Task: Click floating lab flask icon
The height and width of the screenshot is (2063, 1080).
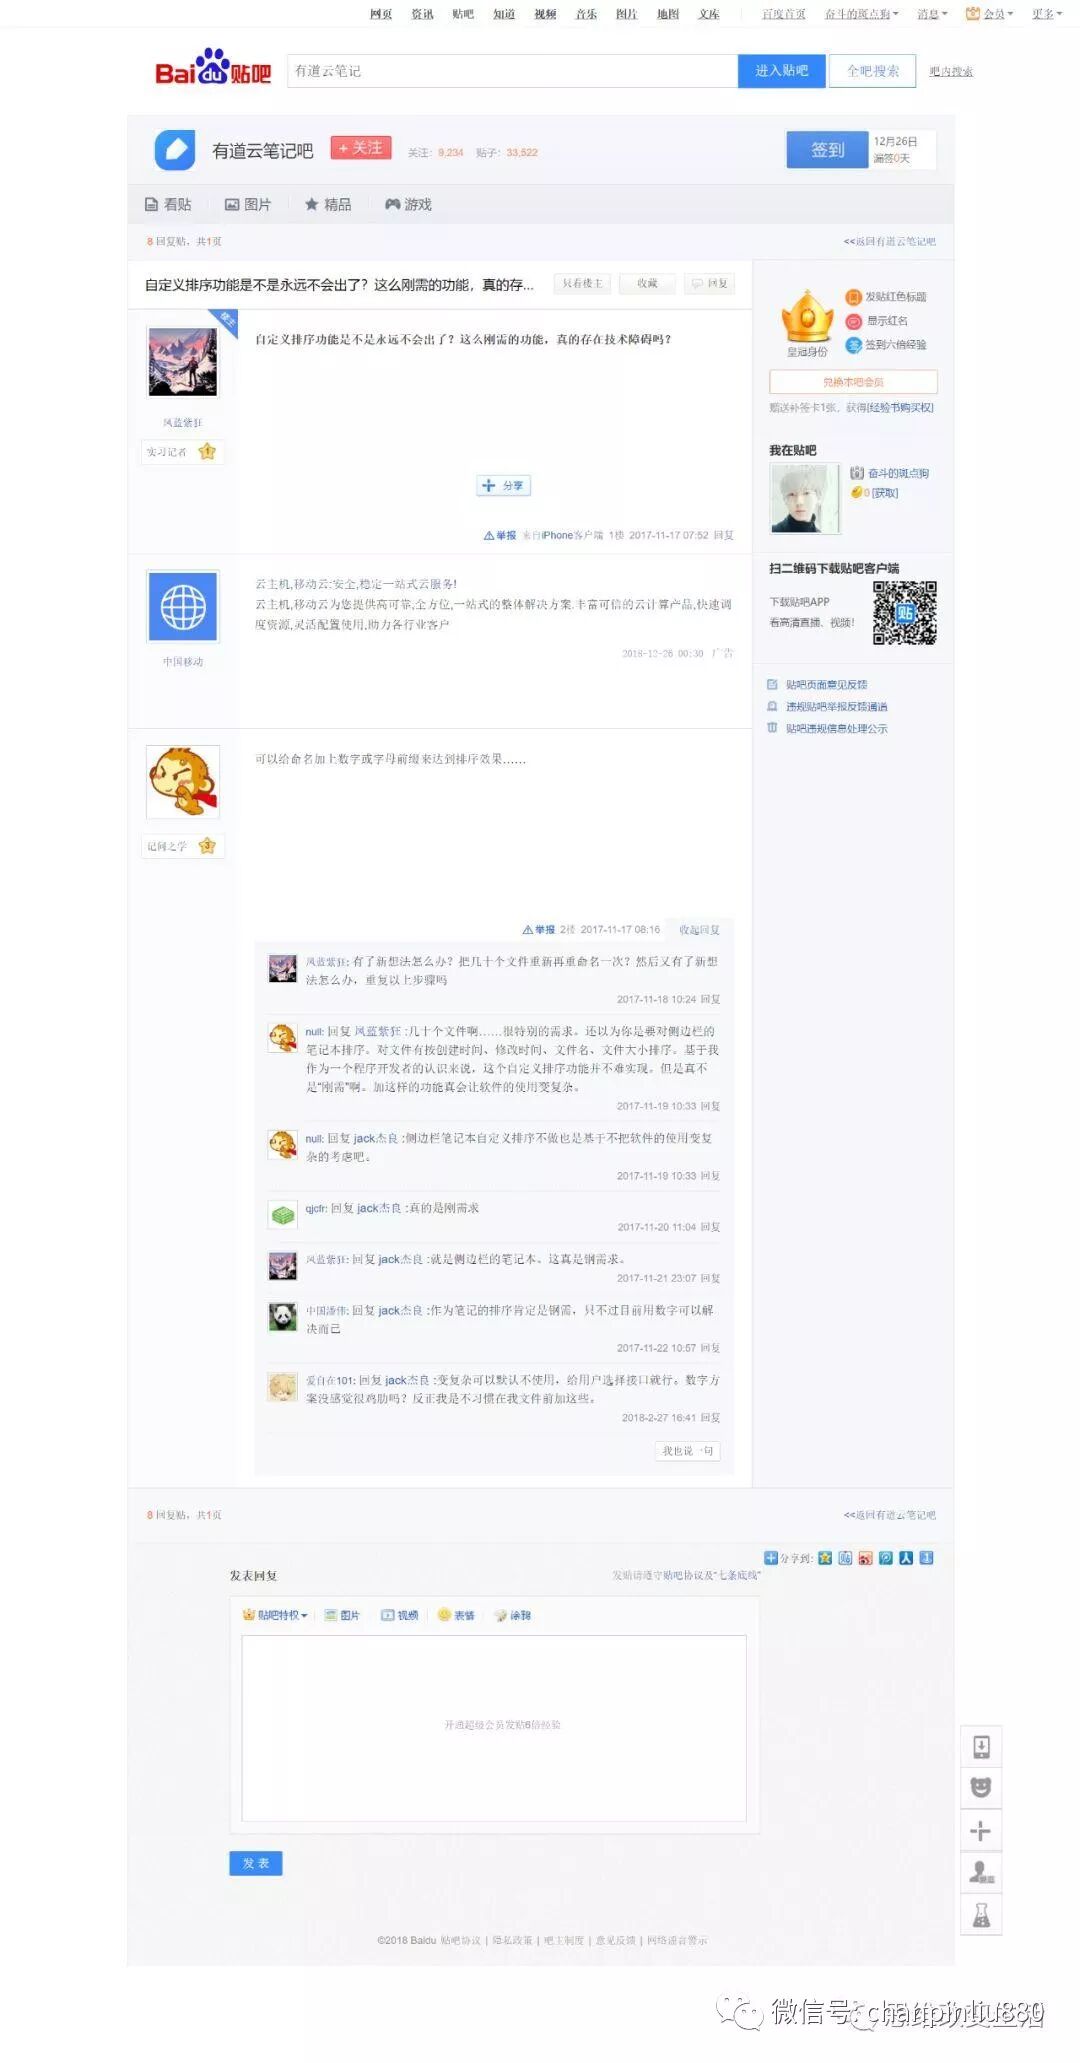Action: 981,1915
